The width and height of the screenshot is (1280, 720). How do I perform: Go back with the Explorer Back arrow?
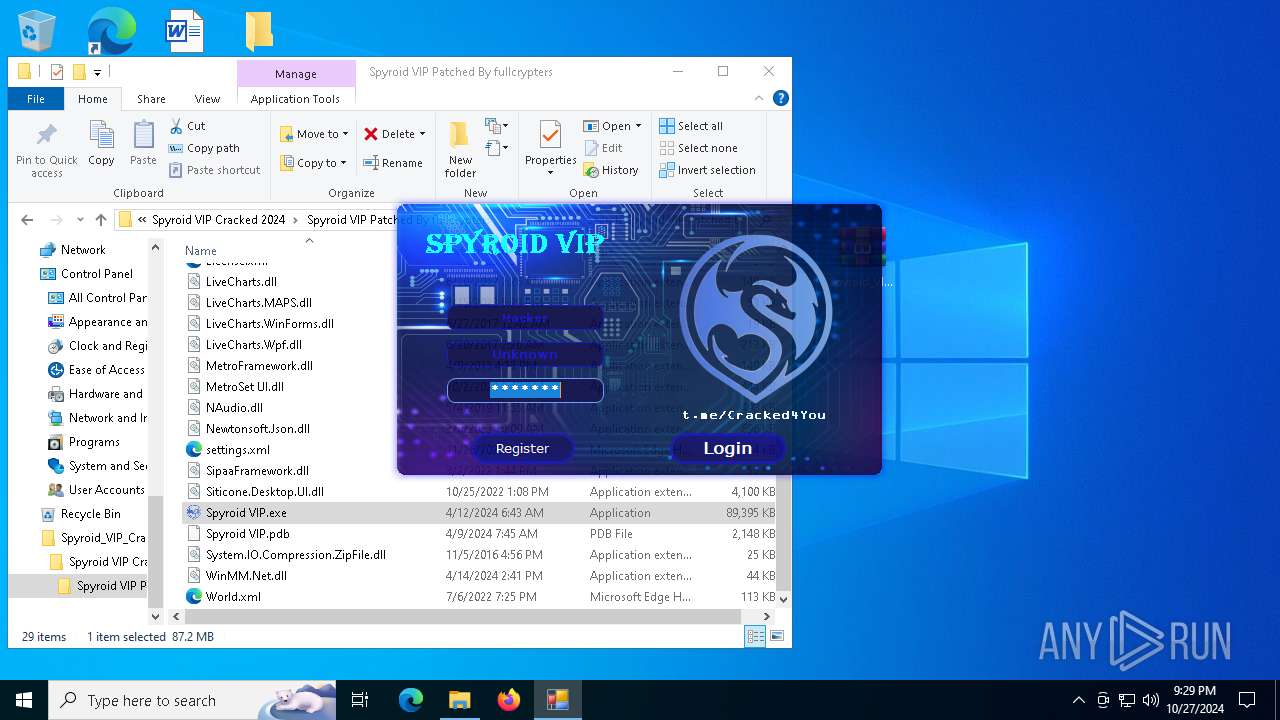click(27, 220)
